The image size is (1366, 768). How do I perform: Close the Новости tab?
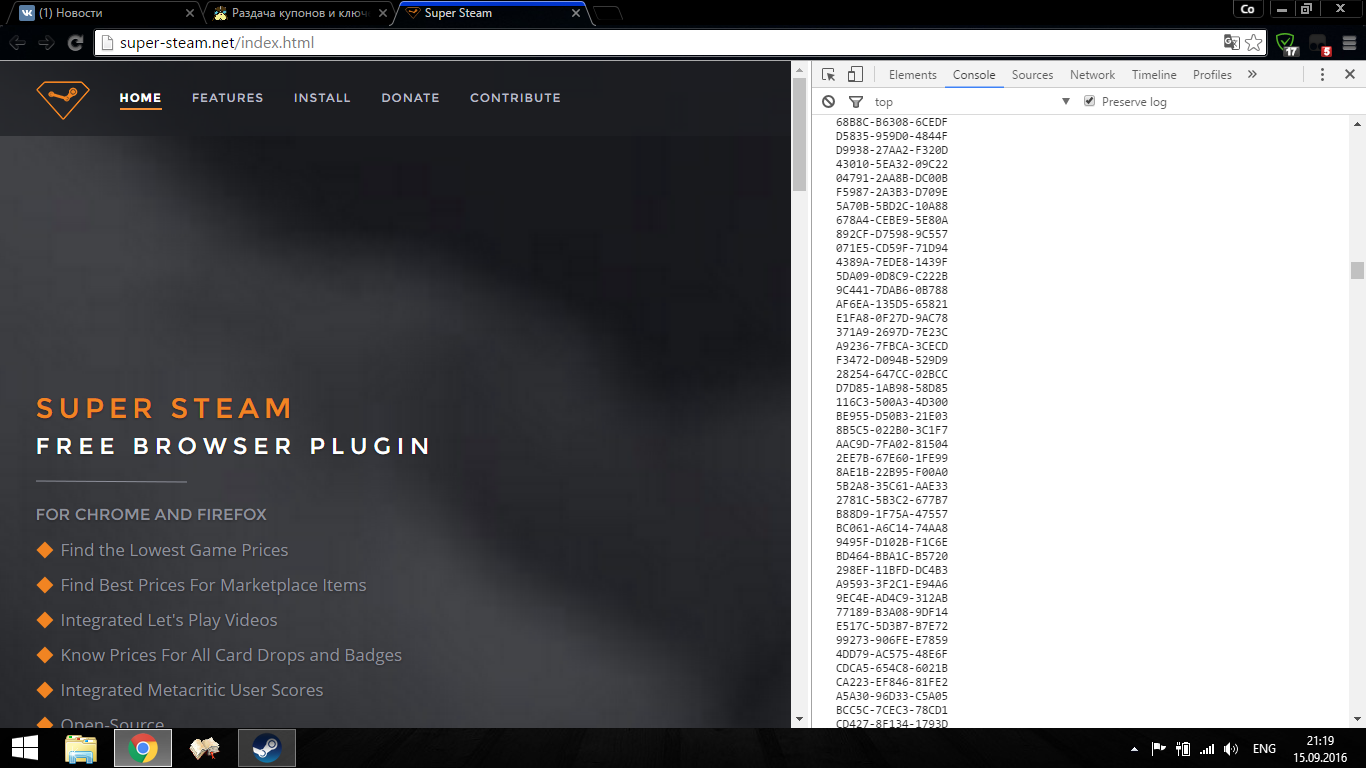point(188,14)
